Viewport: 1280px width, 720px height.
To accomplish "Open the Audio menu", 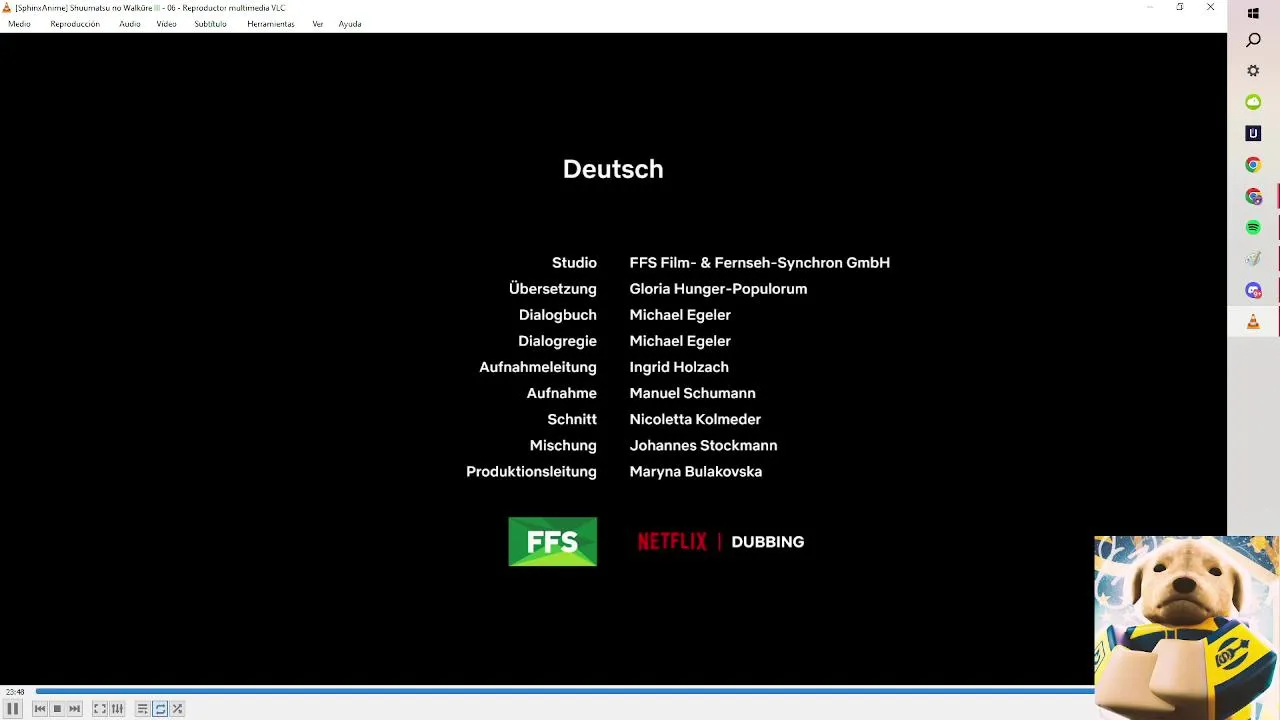I will (130, 24).
